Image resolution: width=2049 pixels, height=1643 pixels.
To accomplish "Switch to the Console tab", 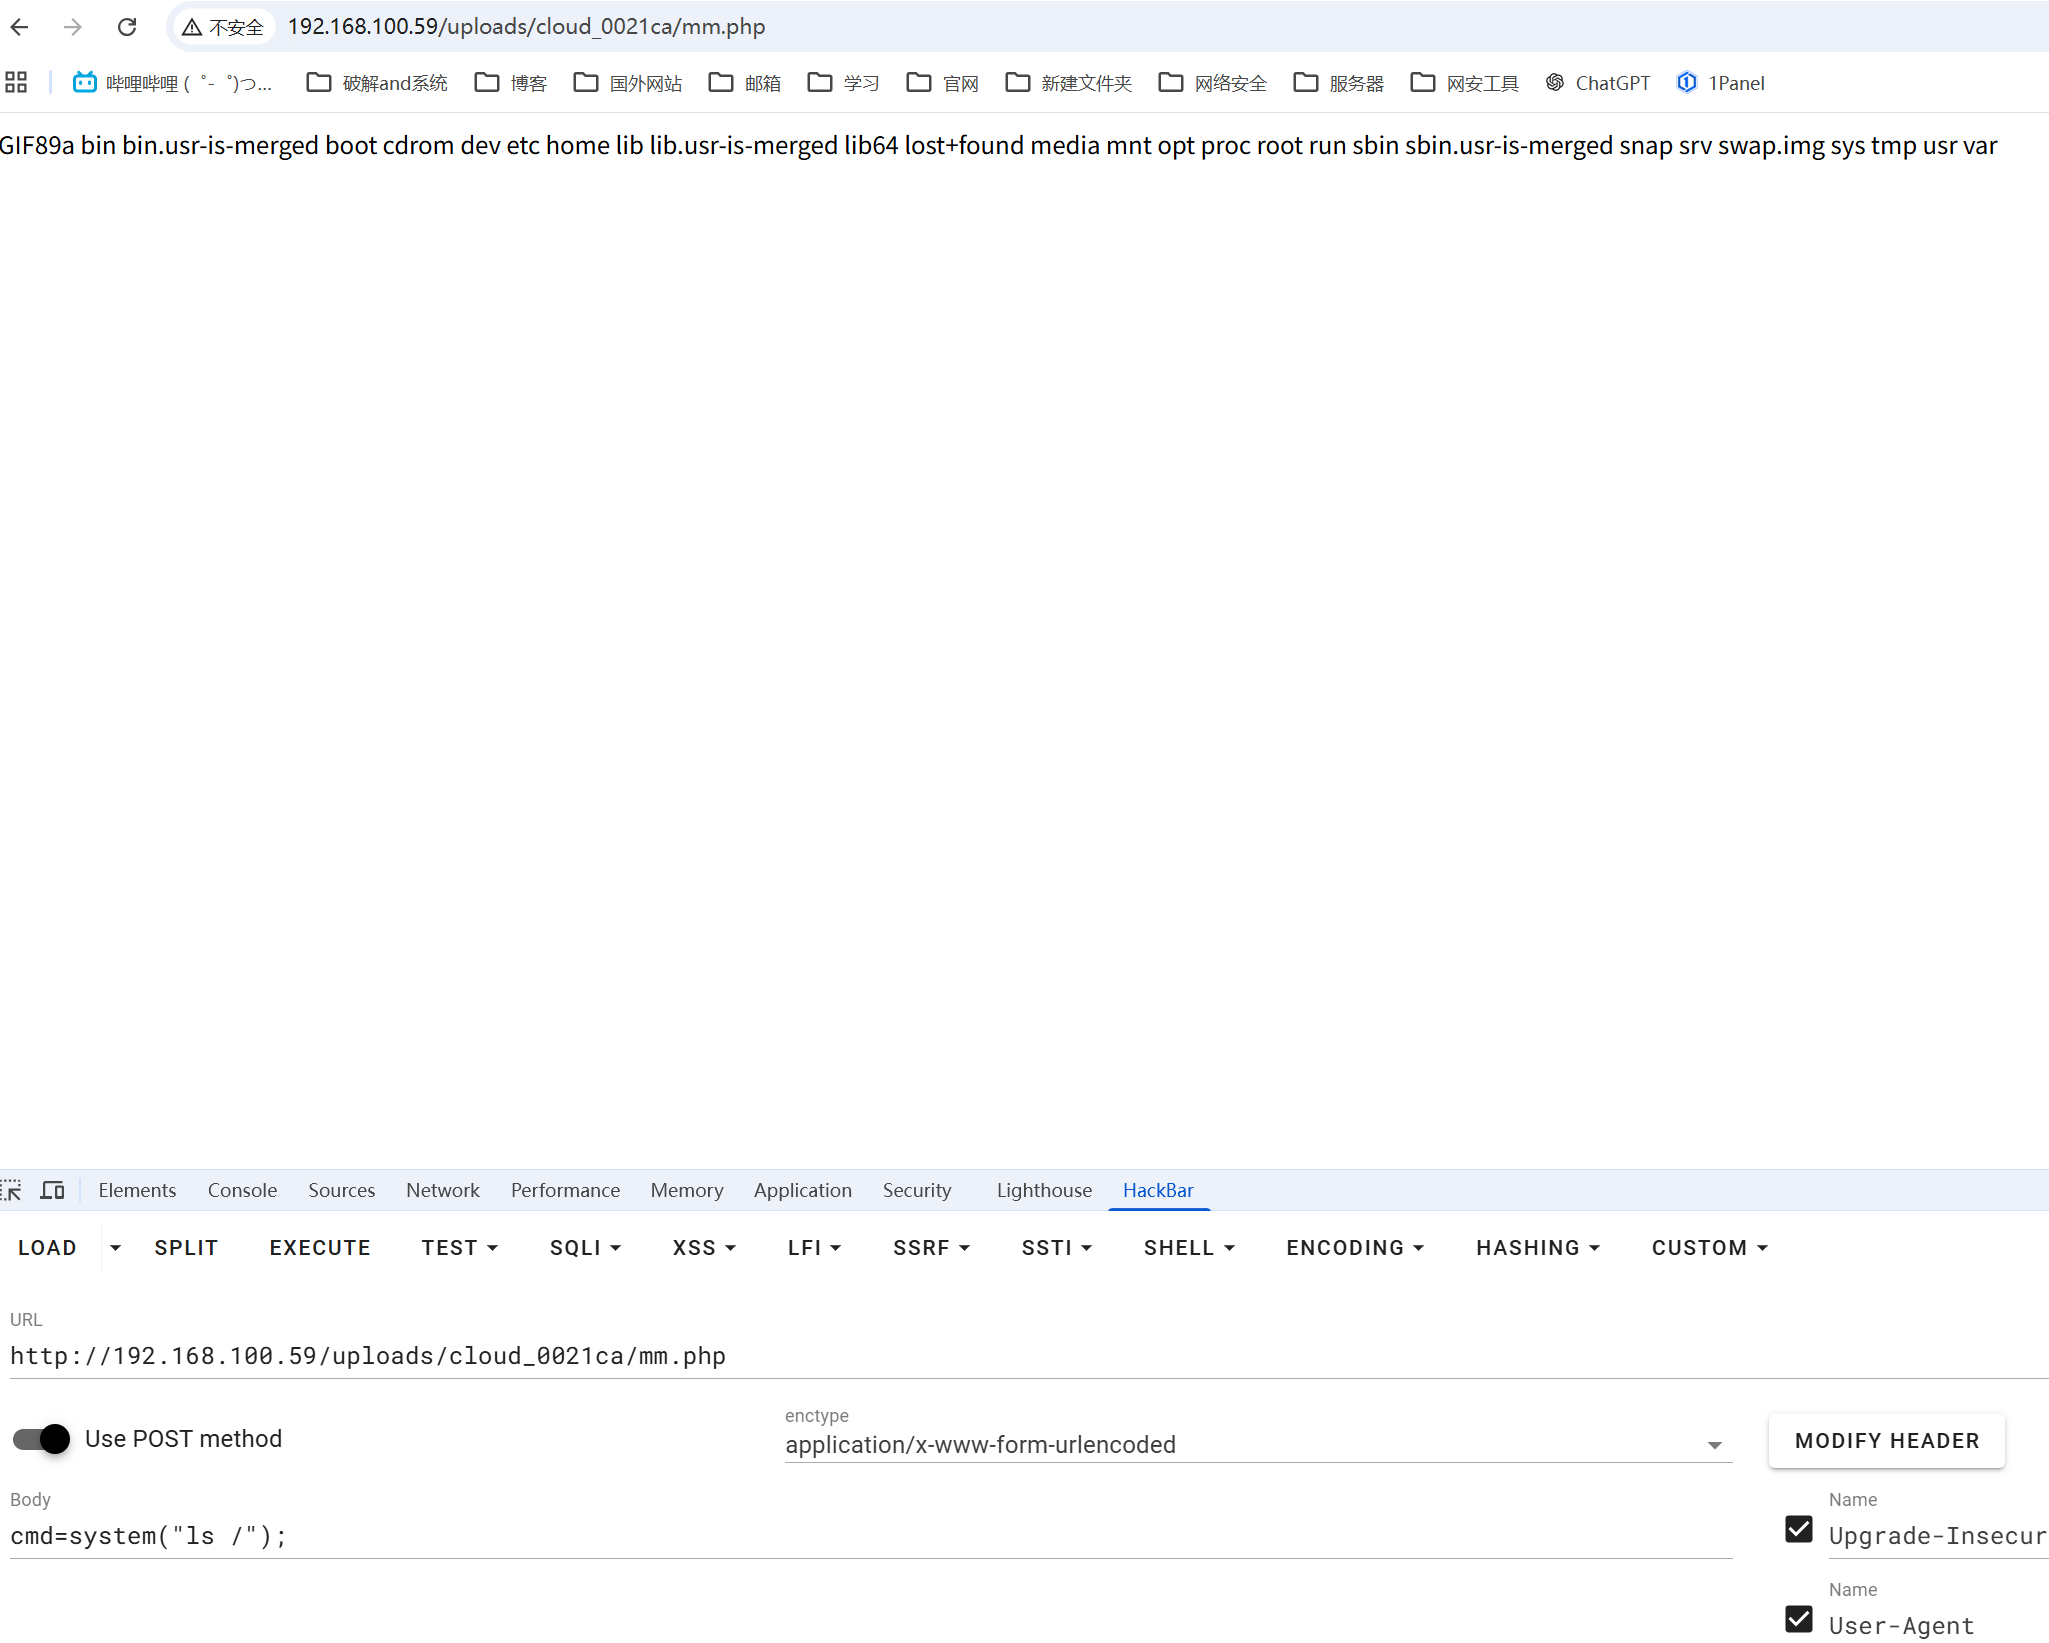I will (242, 1190).
